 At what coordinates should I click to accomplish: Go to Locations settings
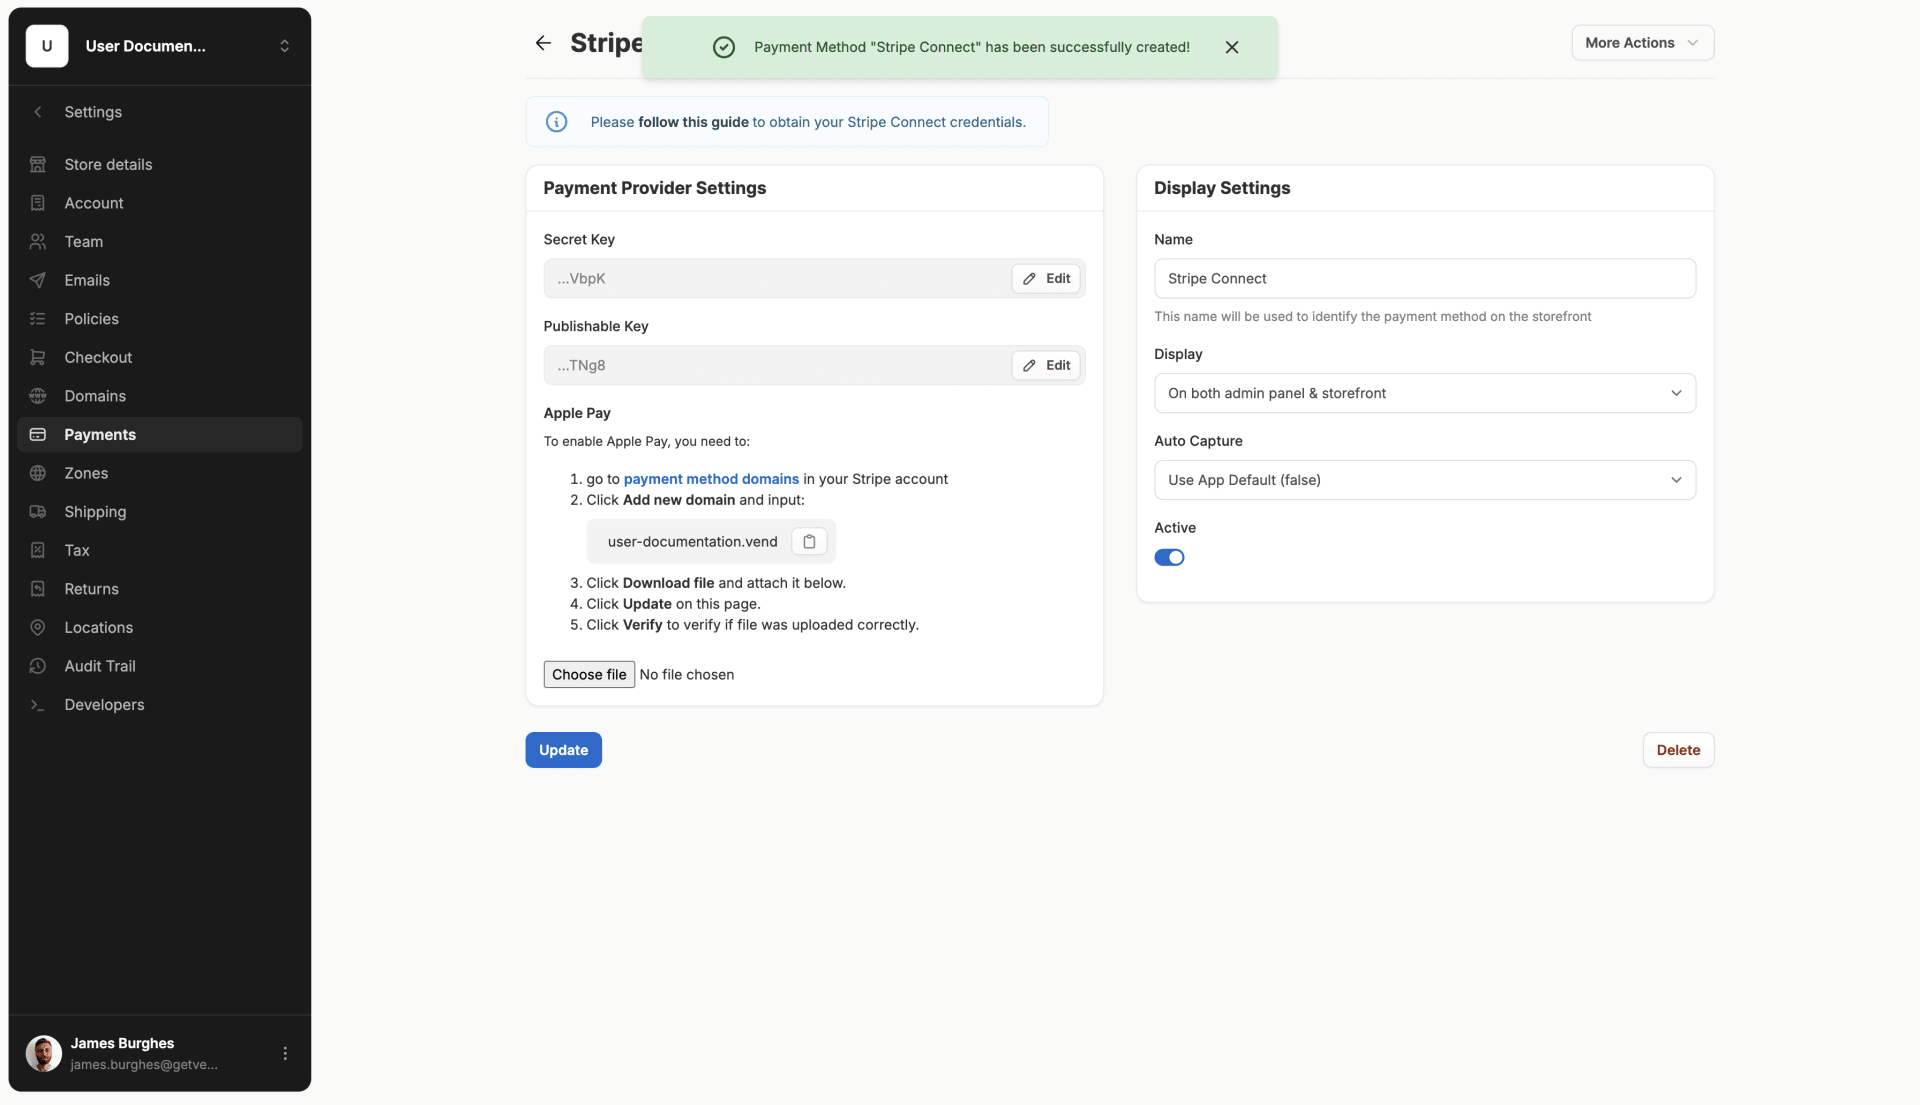(160, 627)
